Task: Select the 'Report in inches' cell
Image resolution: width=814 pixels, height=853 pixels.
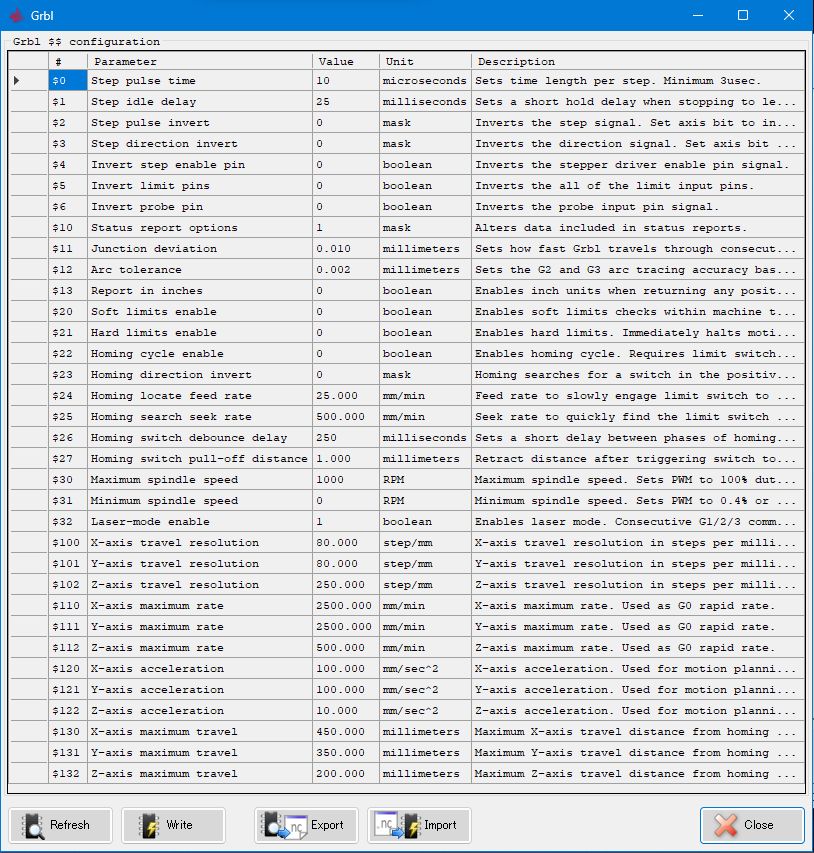Action: click(x=200, y=290)
